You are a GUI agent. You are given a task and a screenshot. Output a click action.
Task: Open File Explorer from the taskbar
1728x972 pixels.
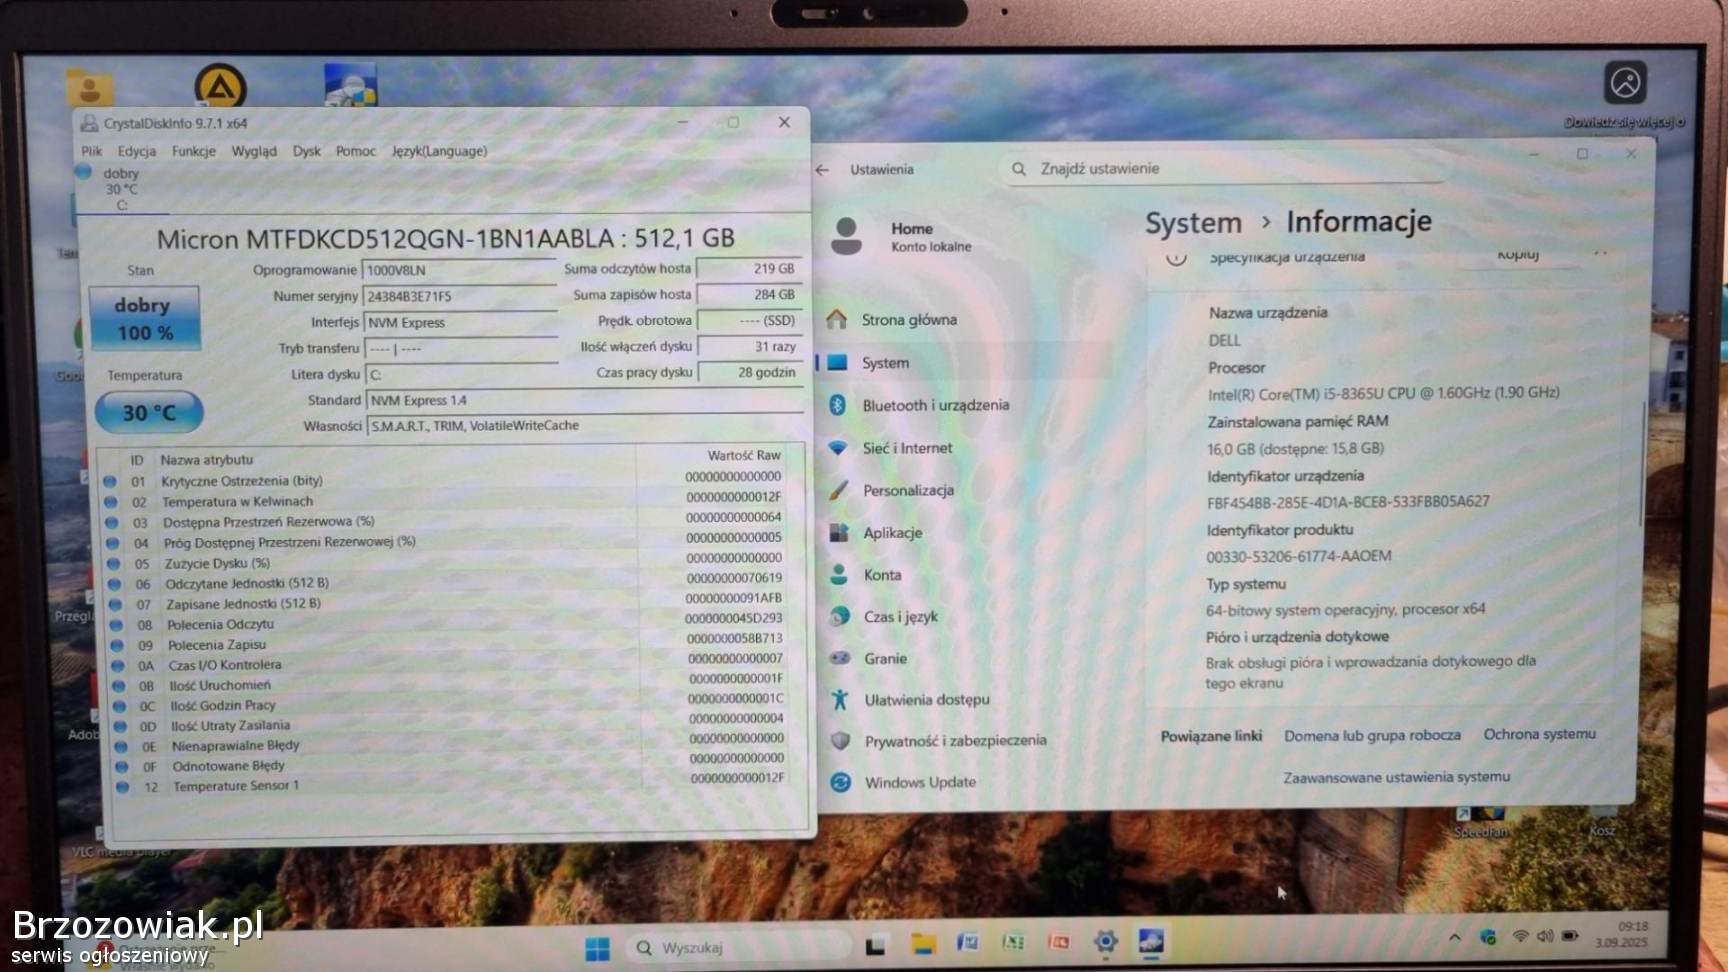click(x=923, y=943)
